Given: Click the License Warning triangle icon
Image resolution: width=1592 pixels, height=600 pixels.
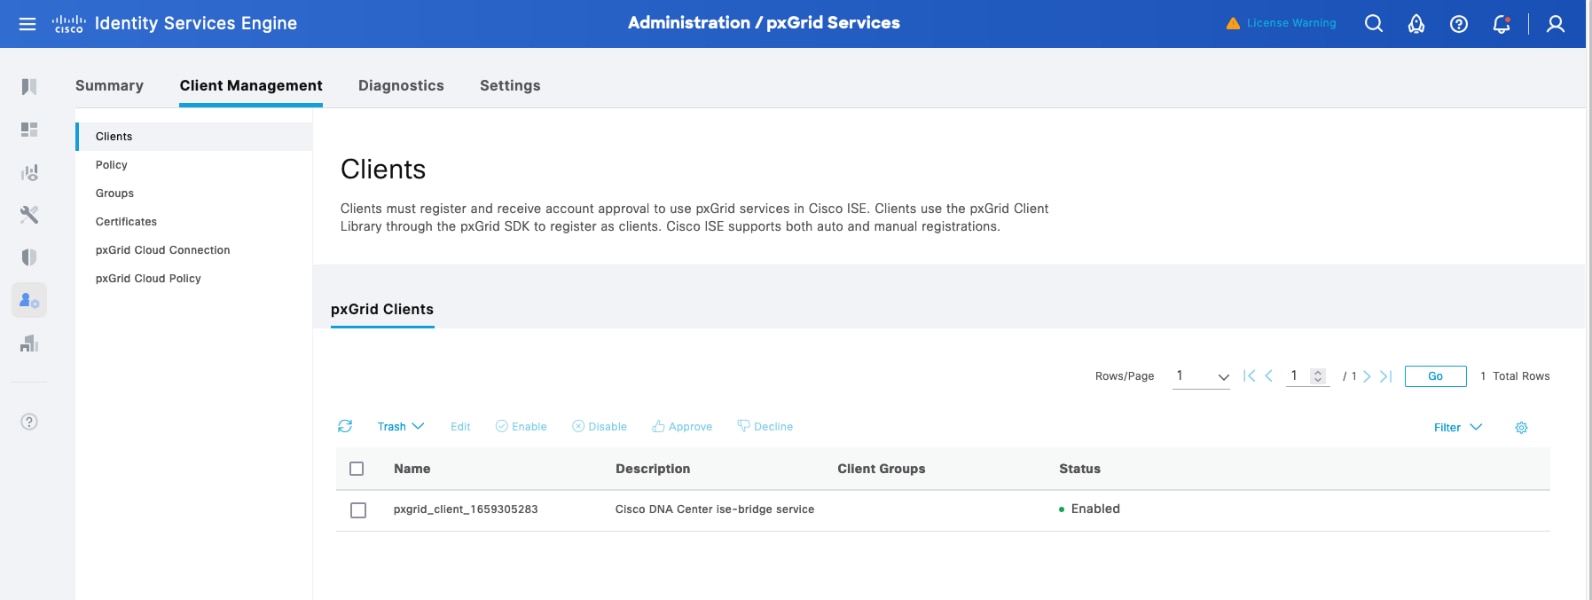Looking at the screenshot, I should point(1233,23).
